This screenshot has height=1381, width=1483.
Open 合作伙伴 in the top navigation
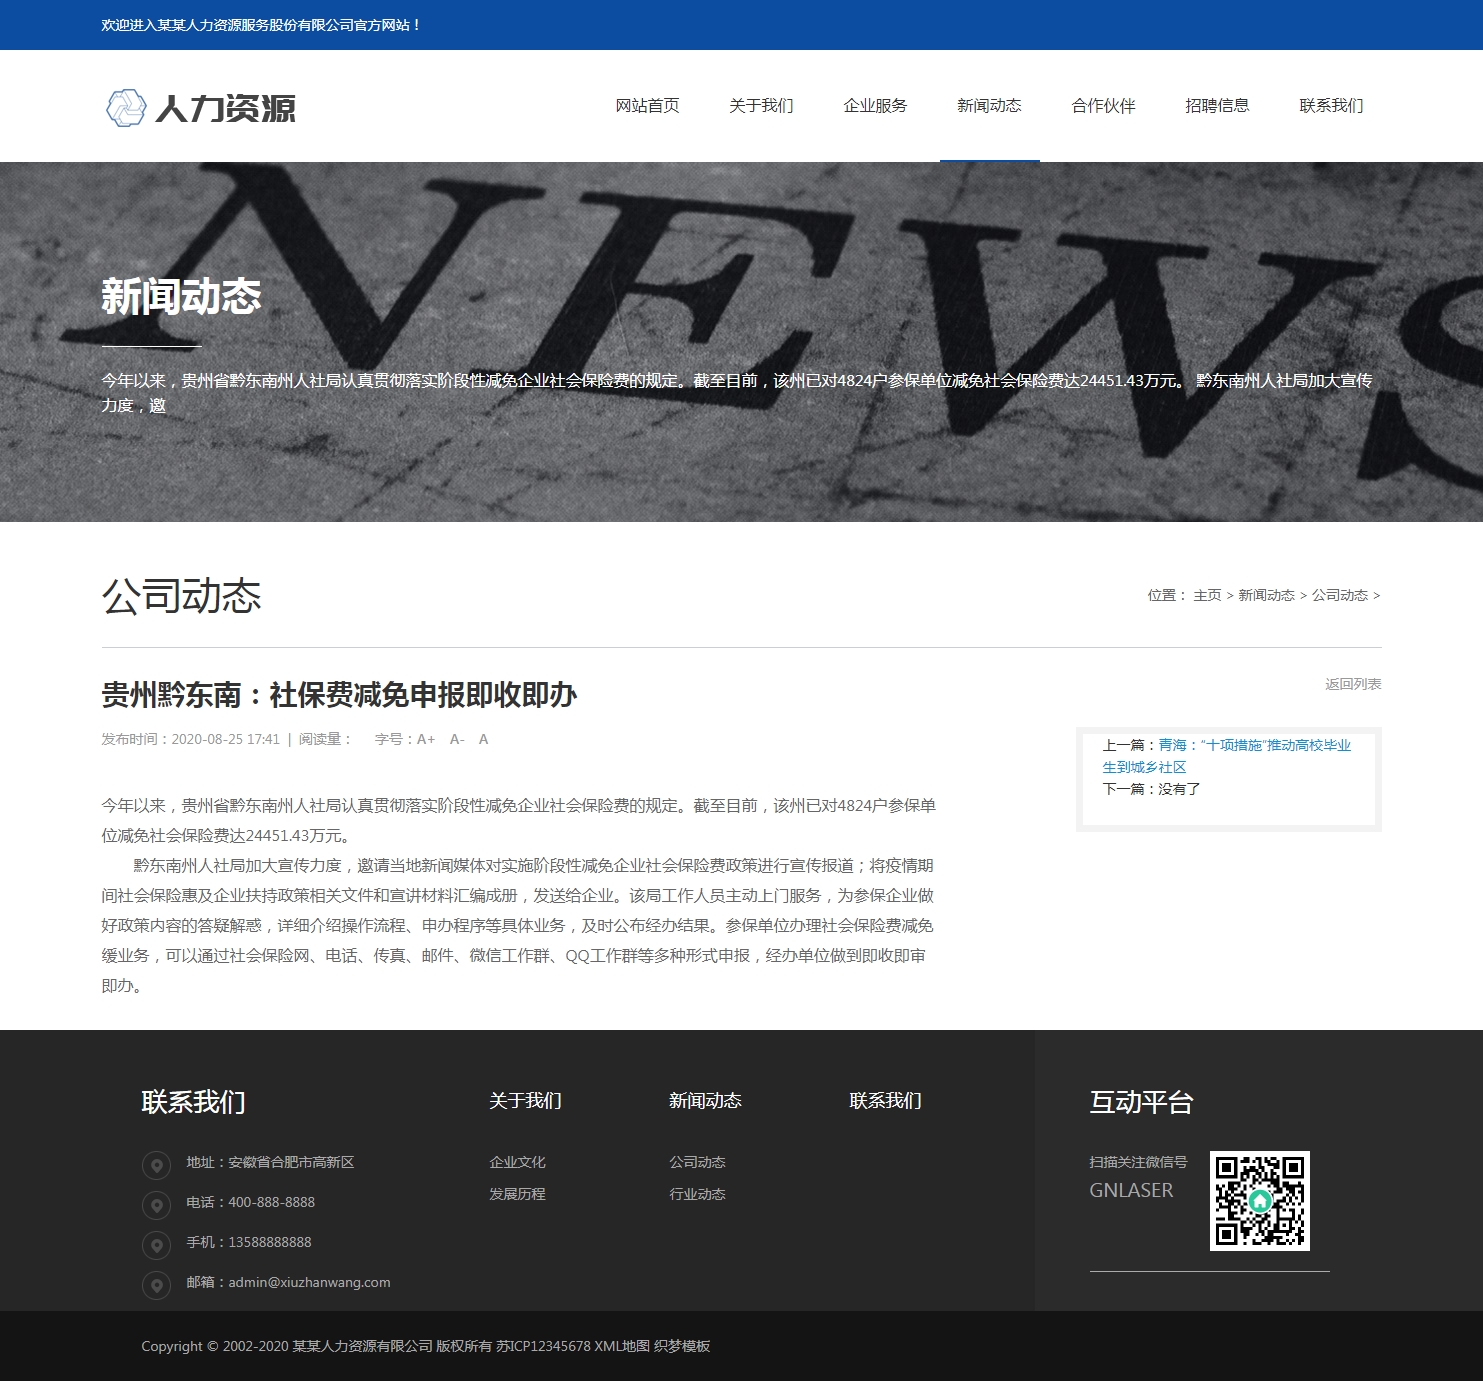(x=1103, y=105)
